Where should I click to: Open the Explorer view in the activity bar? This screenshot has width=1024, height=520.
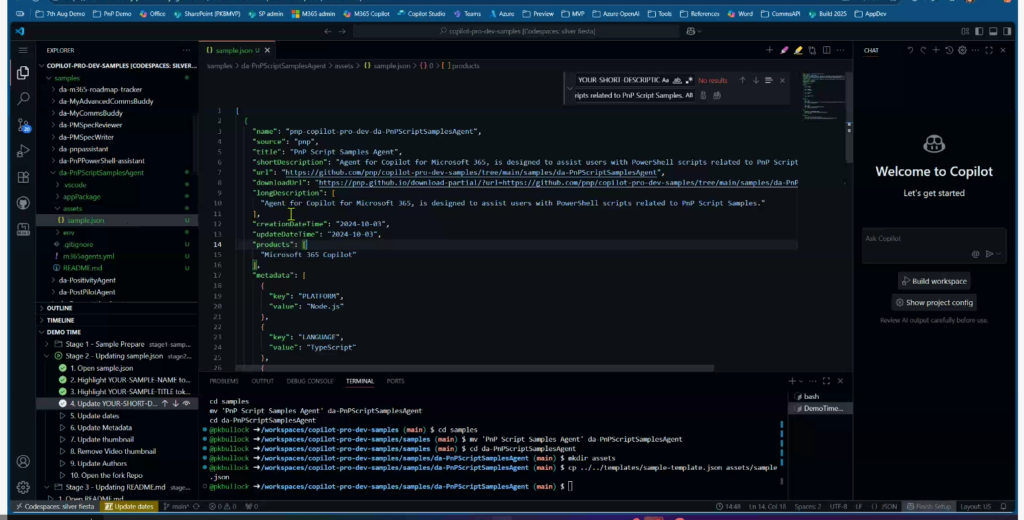click(23, 73)
